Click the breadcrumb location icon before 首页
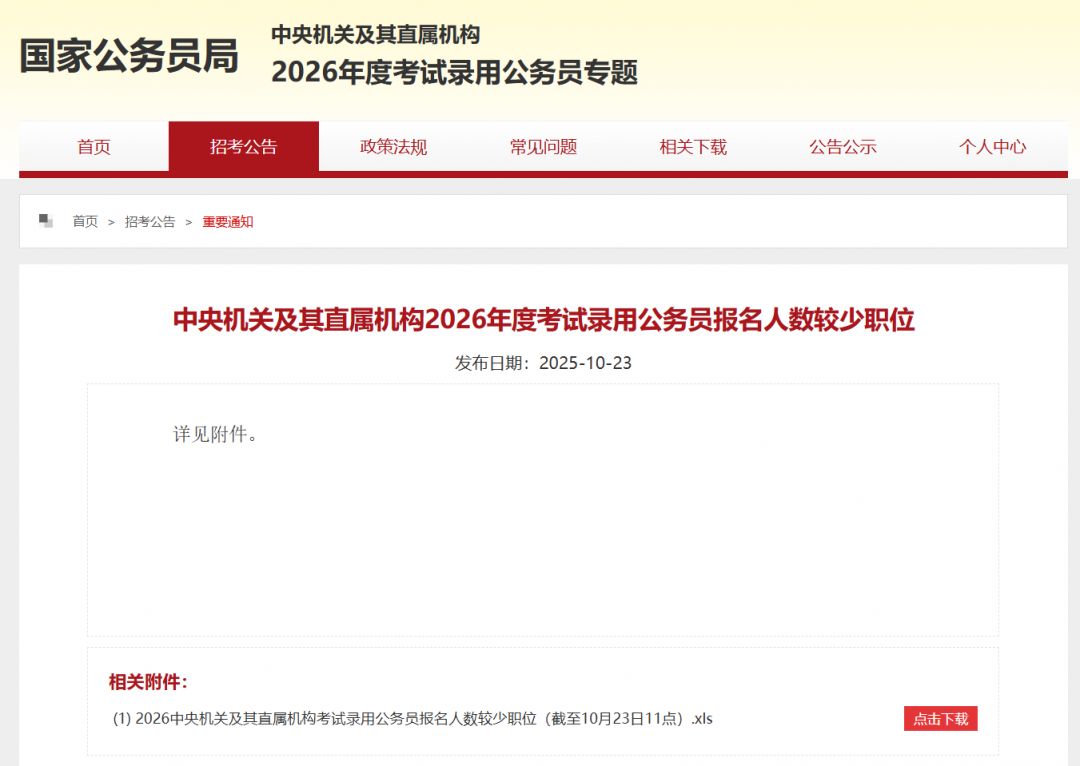 44,220
